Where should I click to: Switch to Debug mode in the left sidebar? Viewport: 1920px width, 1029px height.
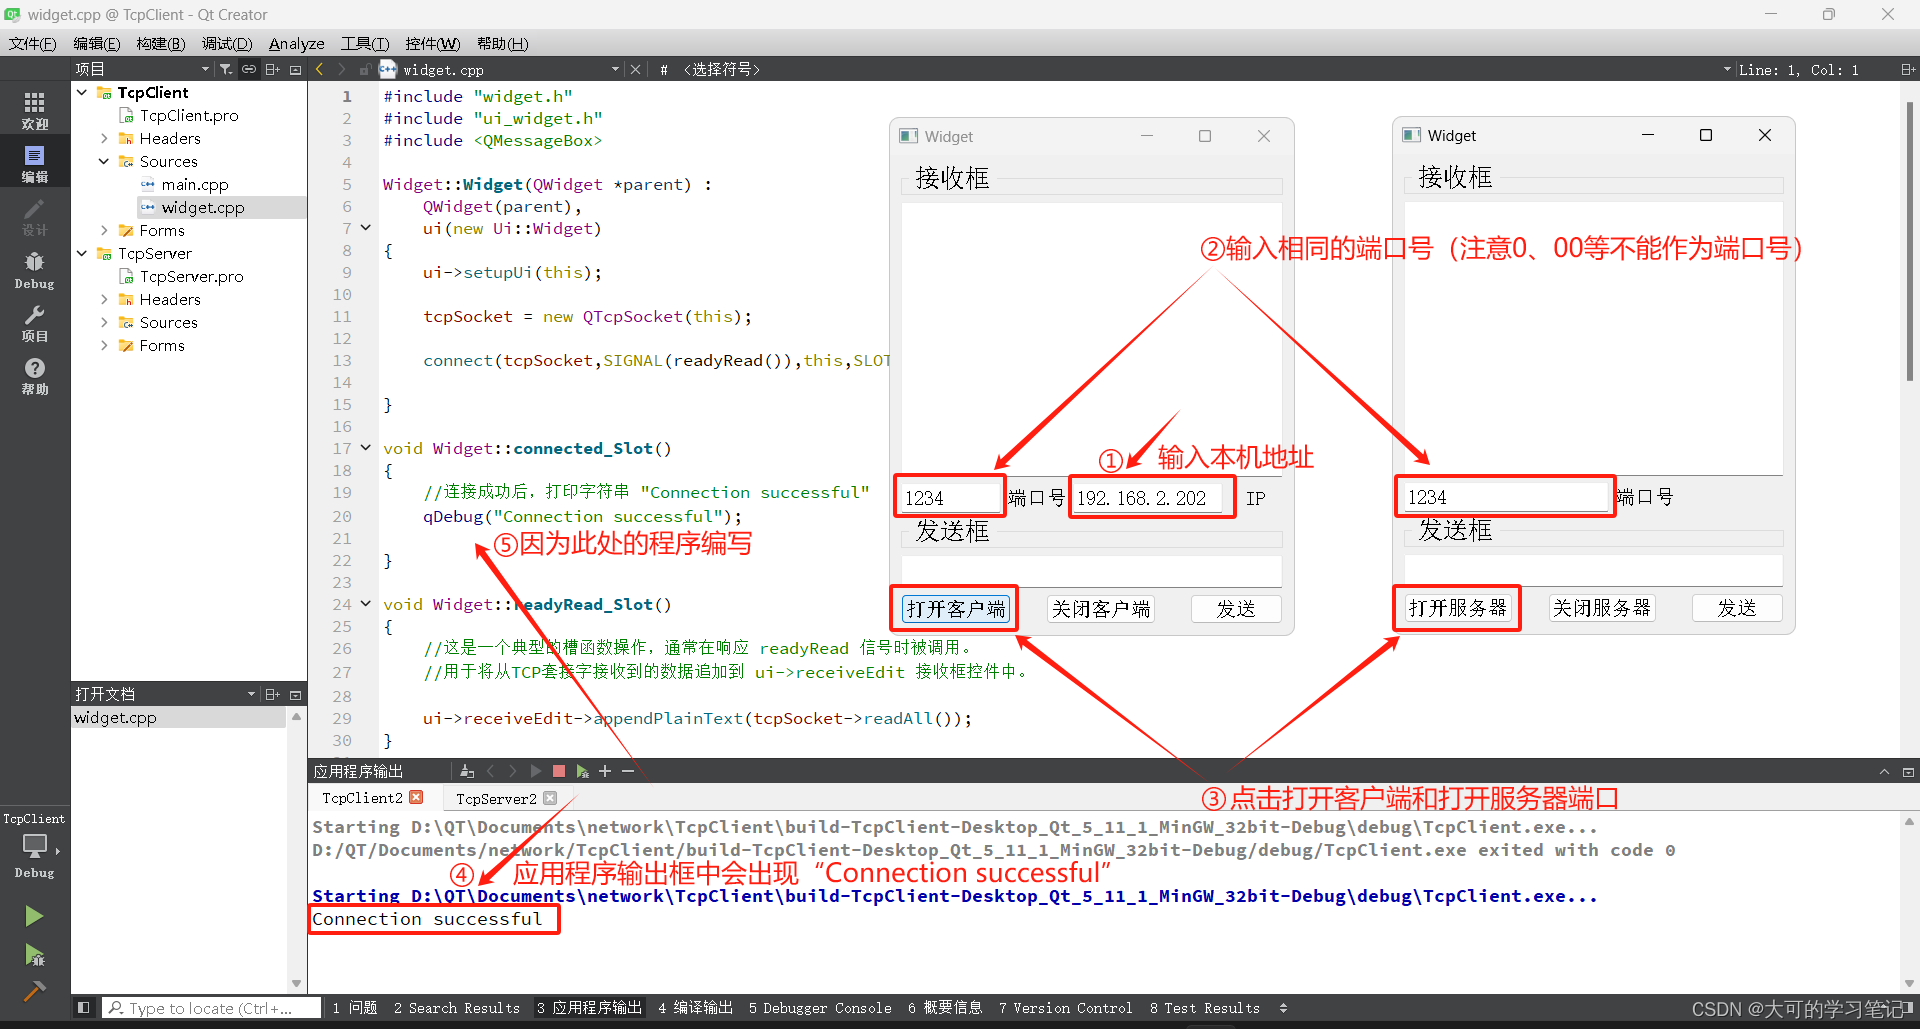[x=34, y=268]
